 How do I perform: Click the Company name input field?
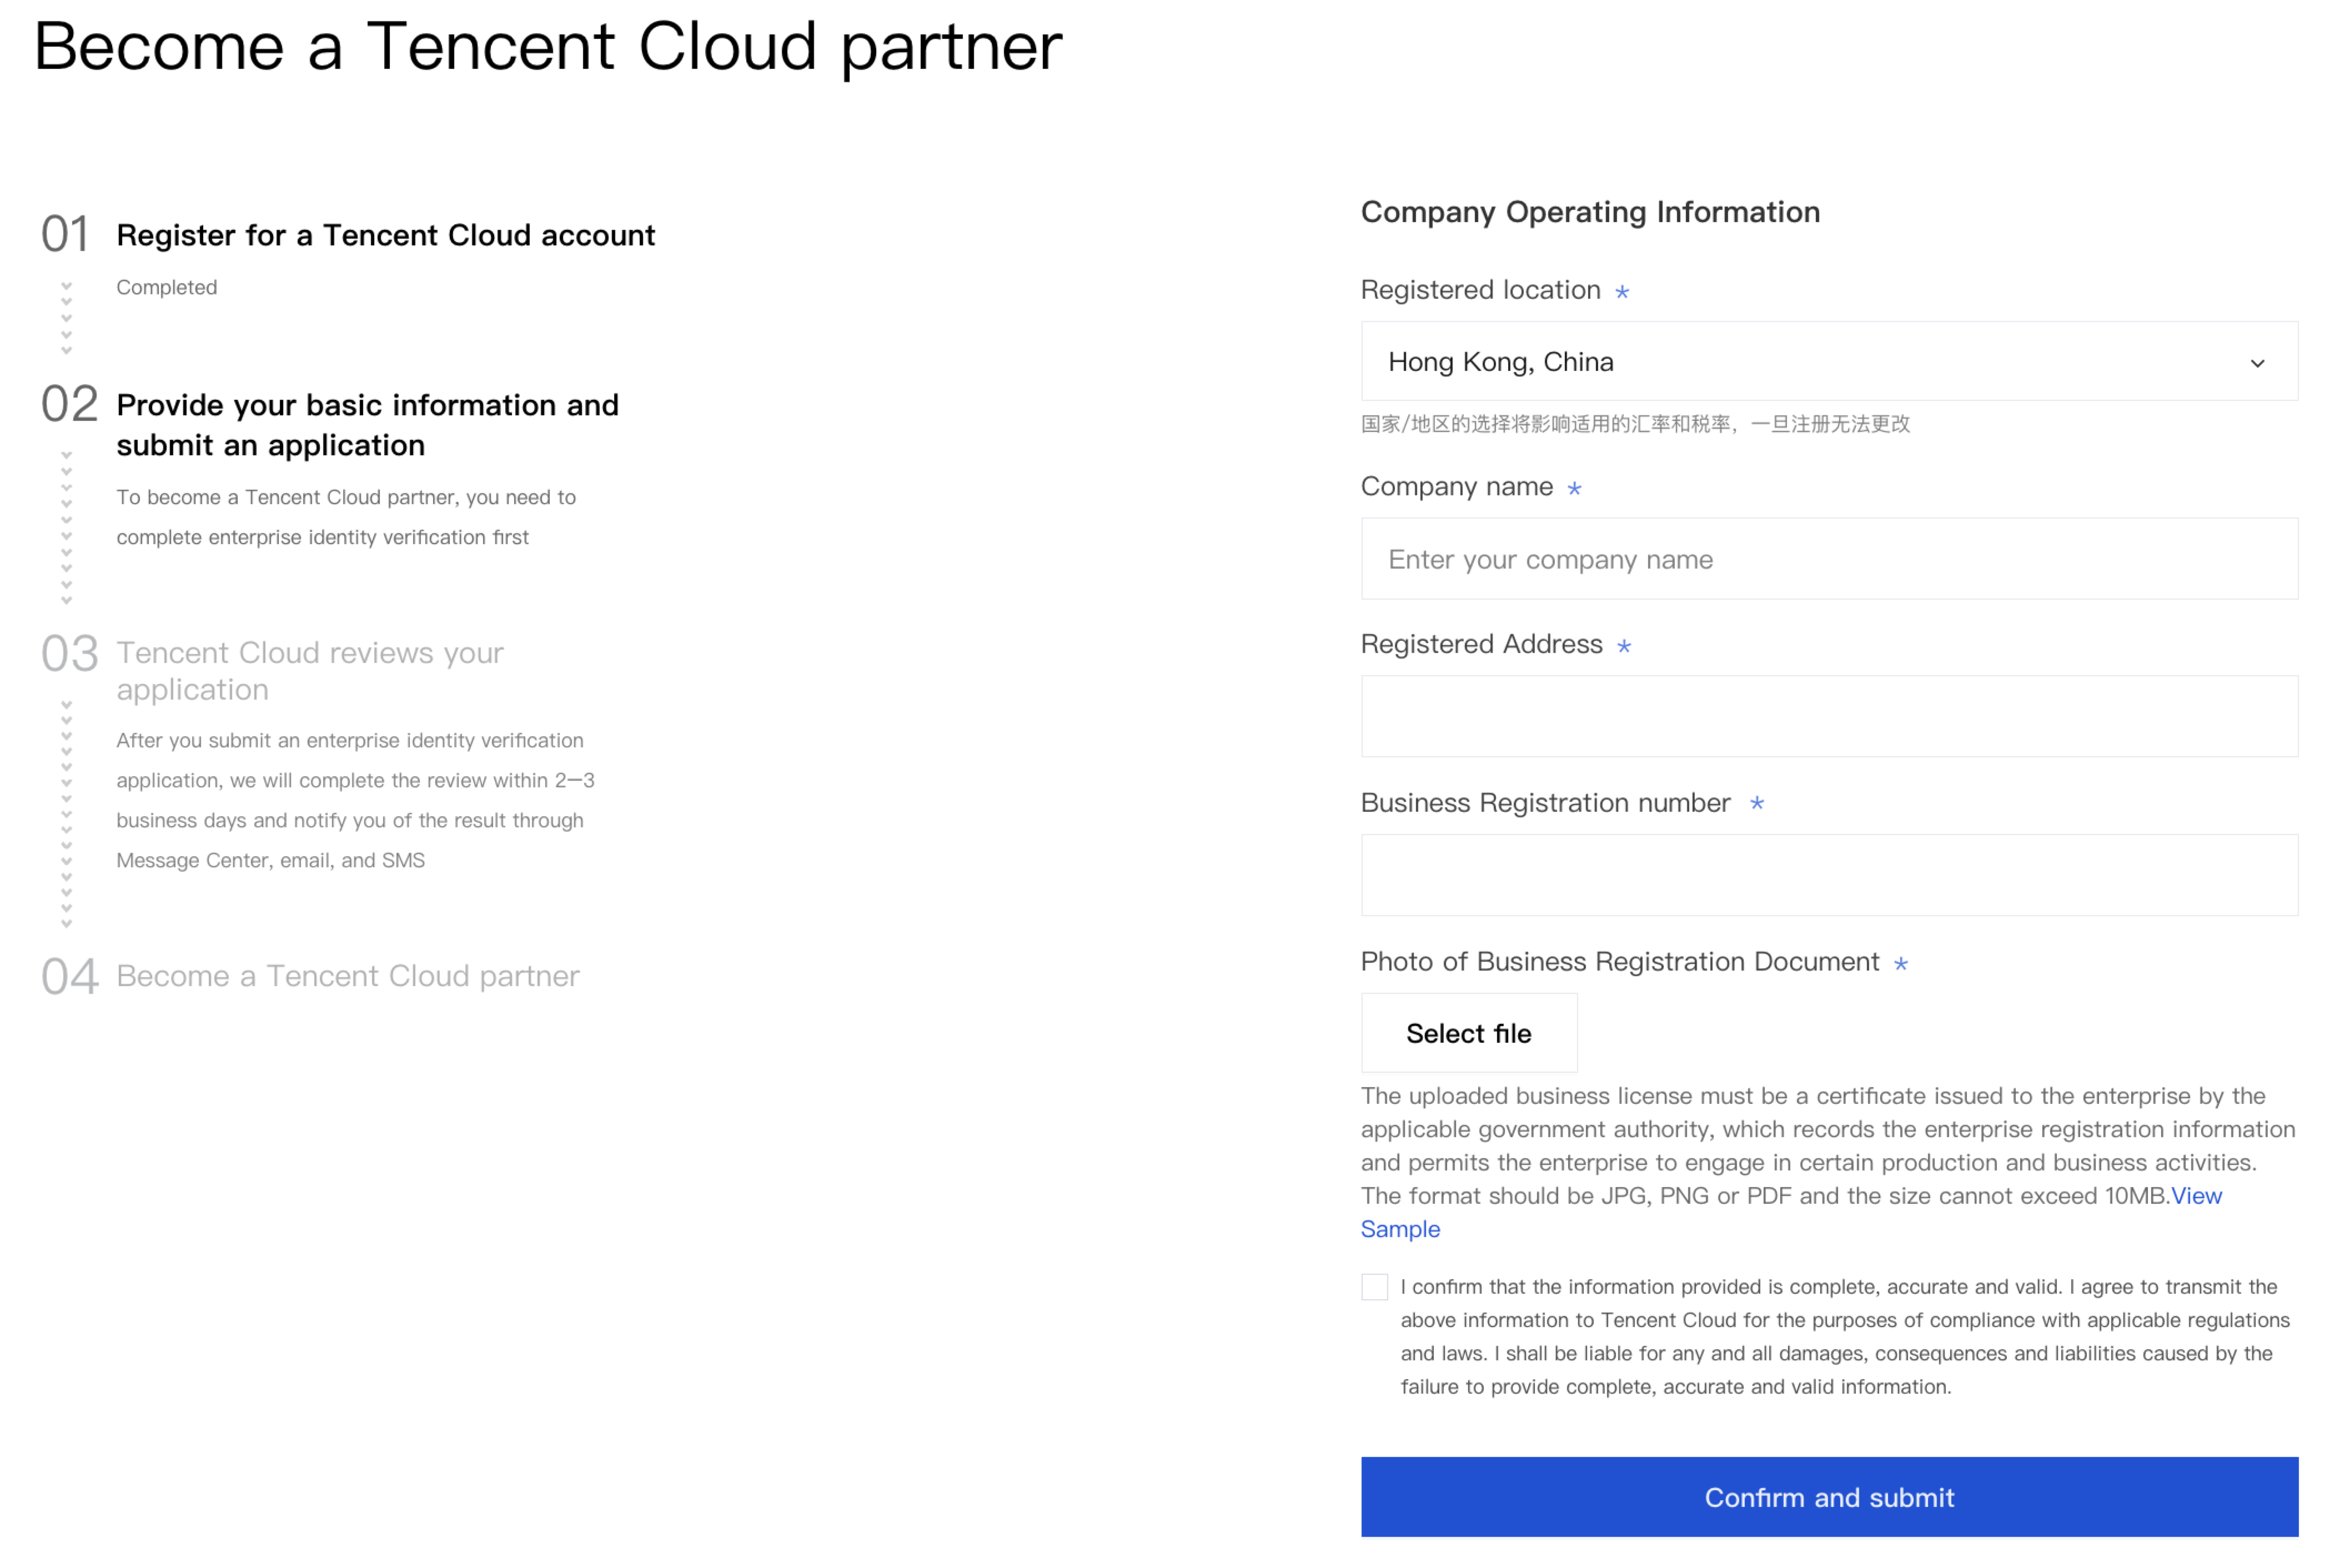coord(1829,559)
